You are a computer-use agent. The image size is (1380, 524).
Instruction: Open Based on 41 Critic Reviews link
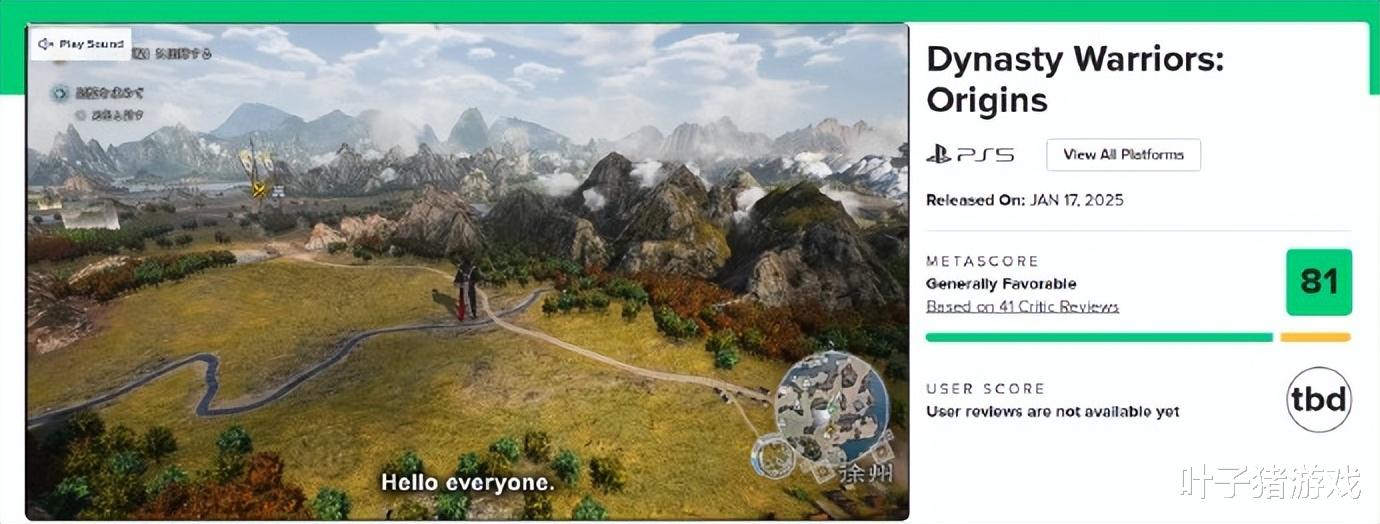point(1022,307)
